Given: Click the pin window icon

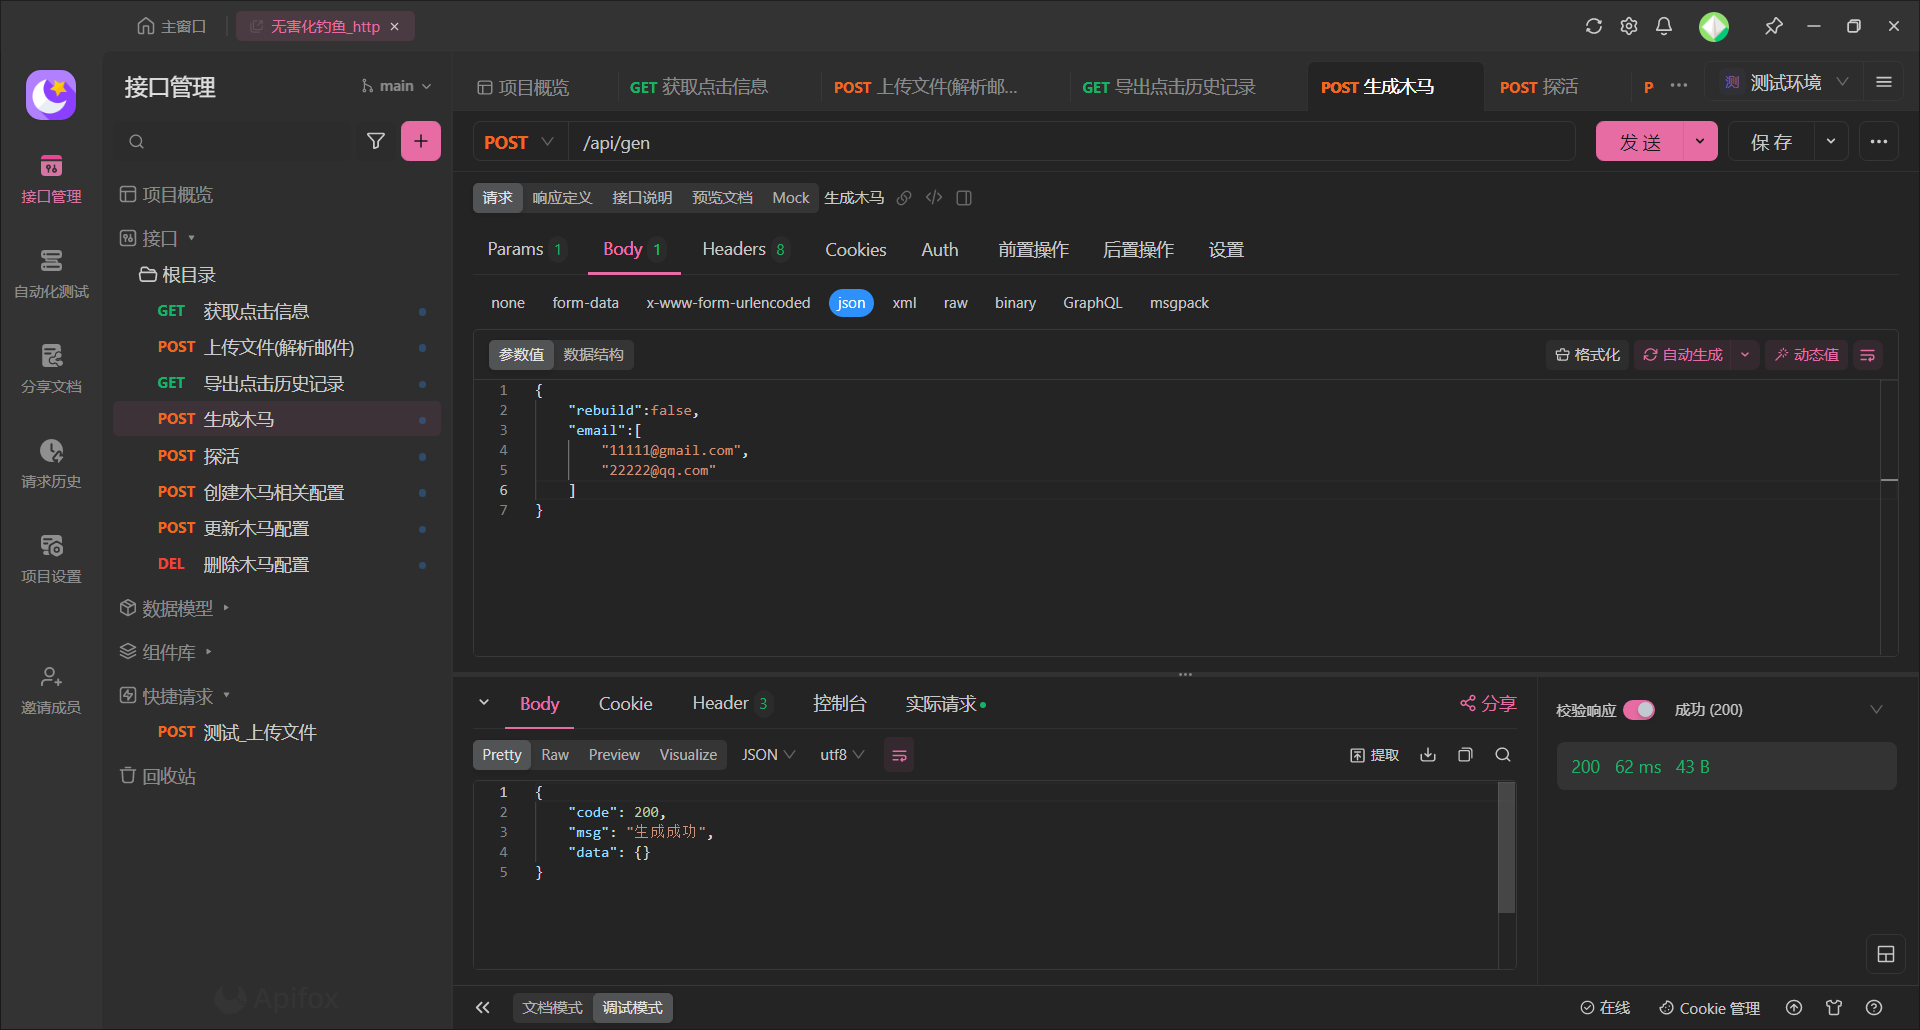Looking at the screenshot, I should pyautogui.click(x=1774, y=27).
